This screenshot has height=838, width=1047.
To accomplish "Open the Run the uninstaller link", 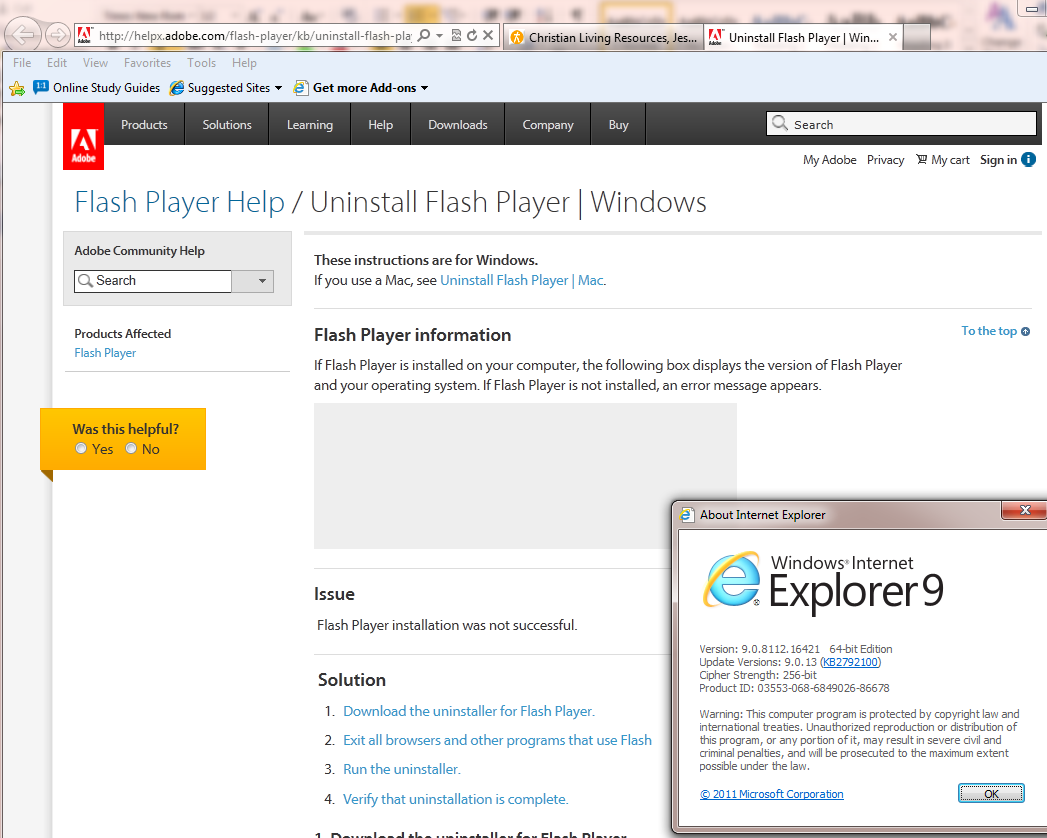I will (402, 770).
